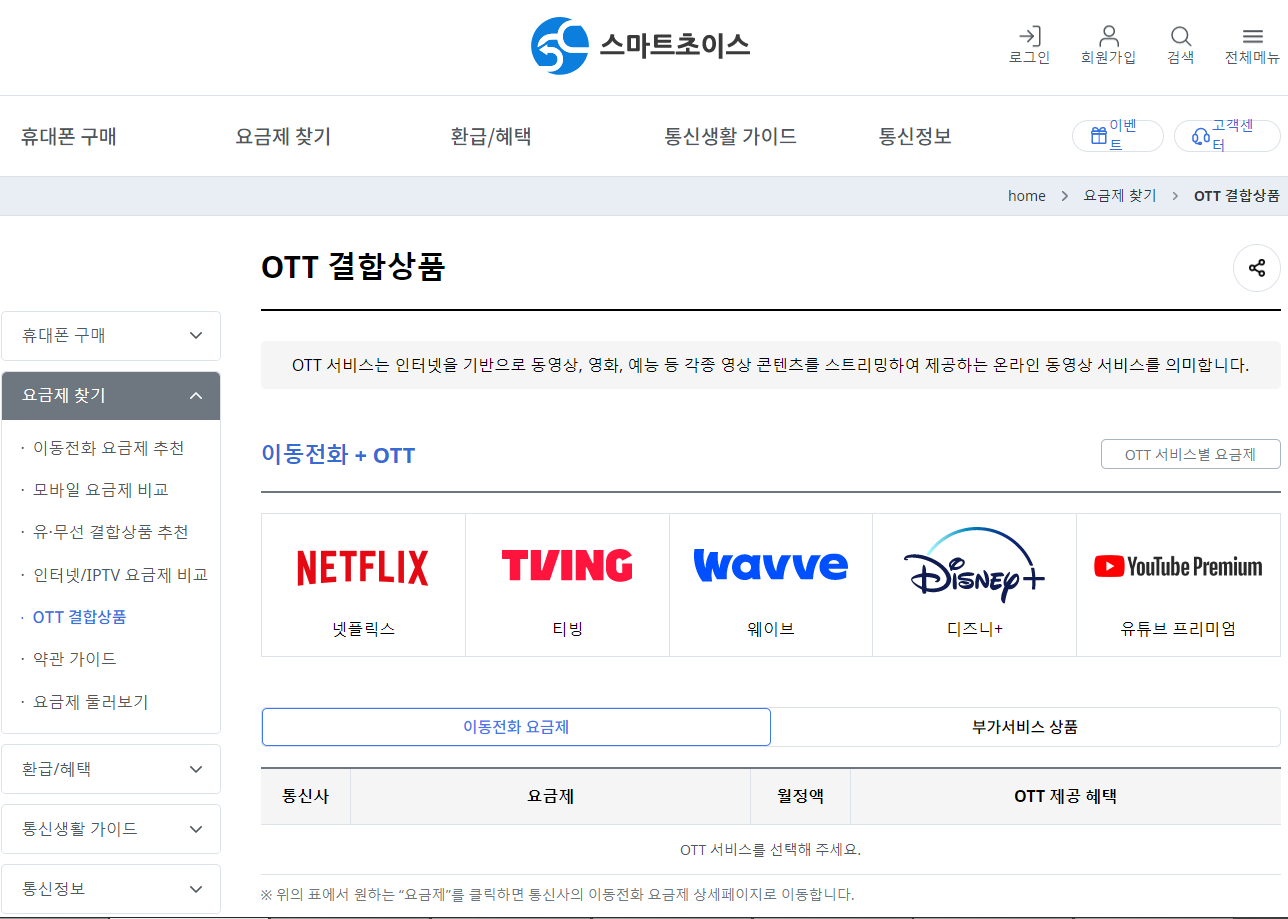Image resolution: width=1288 pixels, height=919 pixels.
Task: Click the headset icon in 고객센터 button
Action: pos(1201,136)
